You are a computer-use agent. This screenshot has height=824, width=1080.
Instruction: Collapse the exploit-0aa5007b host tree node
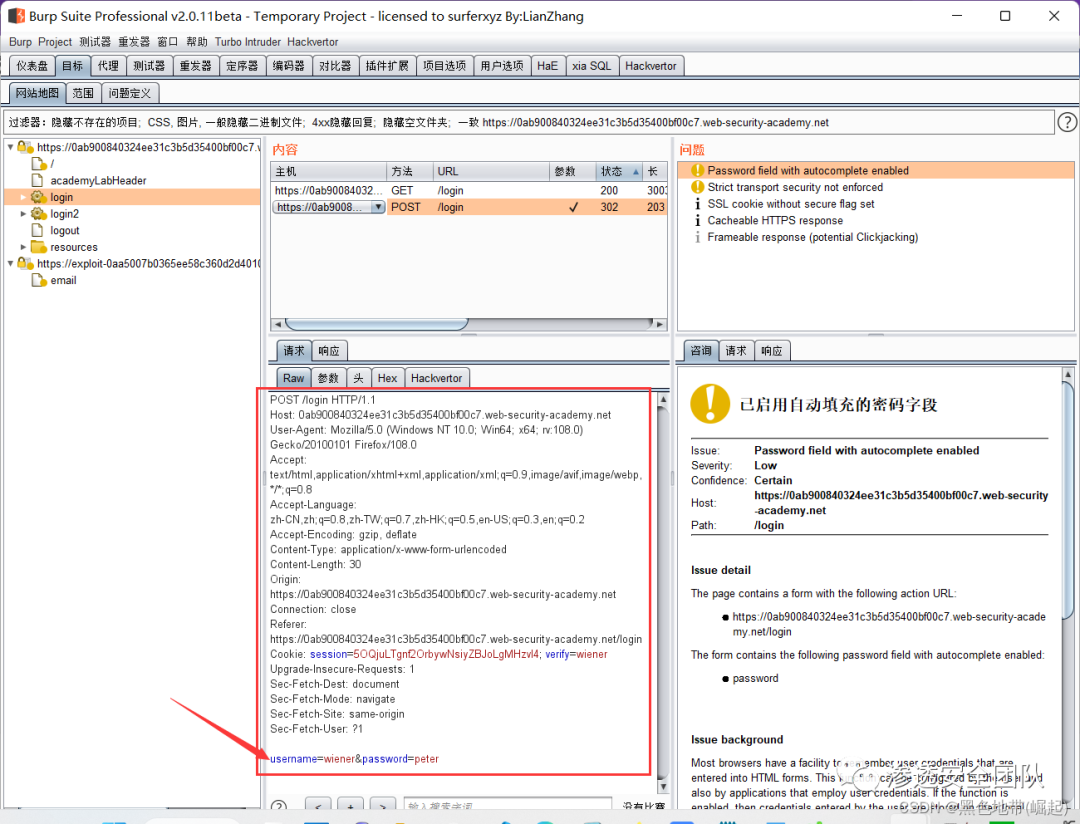click(10, 263)
